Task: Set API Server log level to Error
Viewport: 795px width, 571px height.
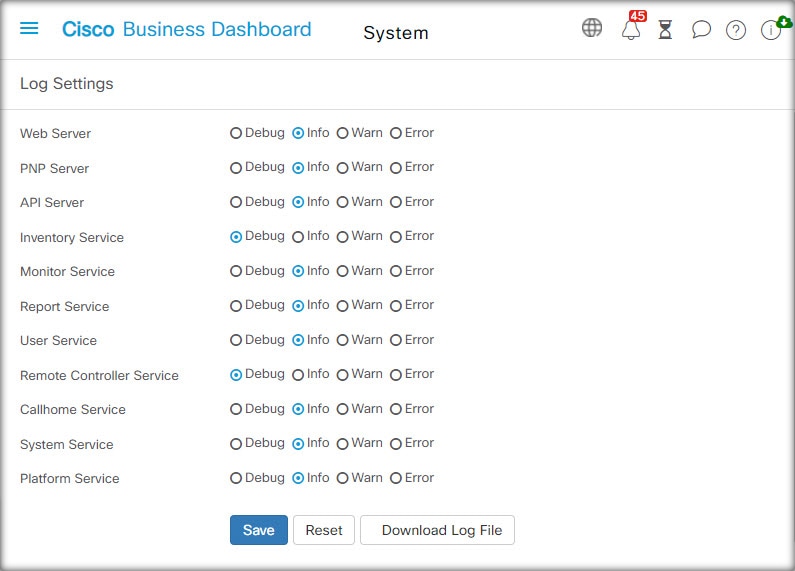Action: click(396, 202)
